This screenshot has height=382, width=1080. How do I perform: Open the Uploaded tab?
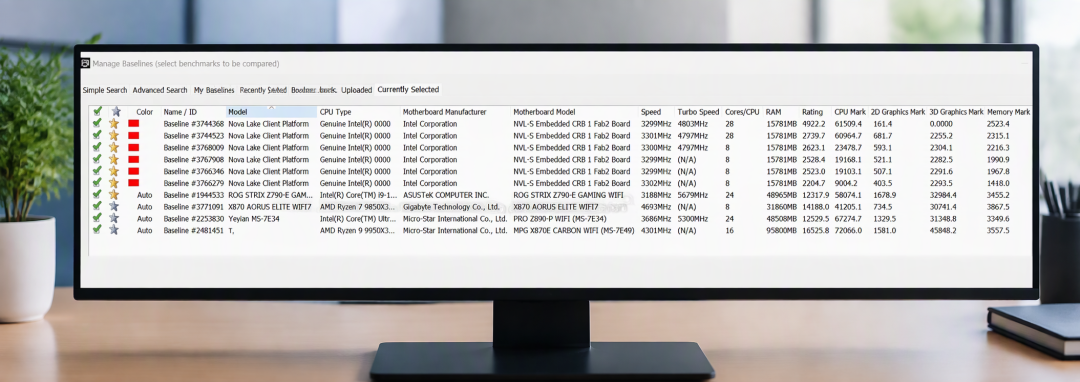pos(356,90)
